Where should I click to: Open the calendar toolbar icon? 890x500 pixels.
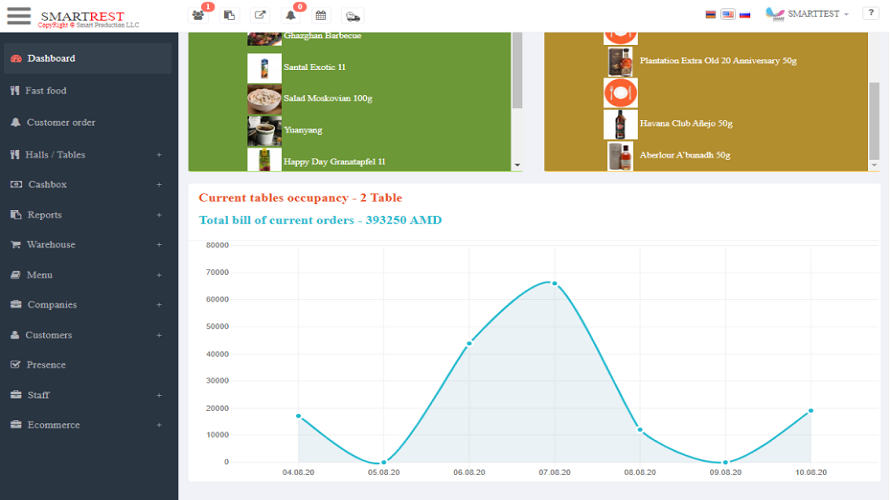click(321, 15)
